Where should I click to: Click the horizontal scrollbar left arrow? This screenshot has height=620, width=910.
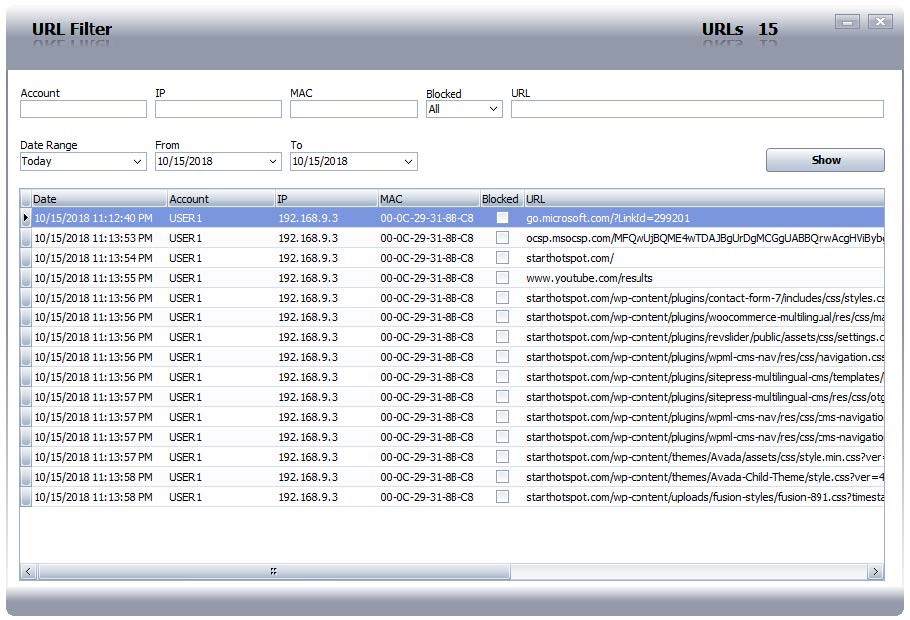point(28,572)
